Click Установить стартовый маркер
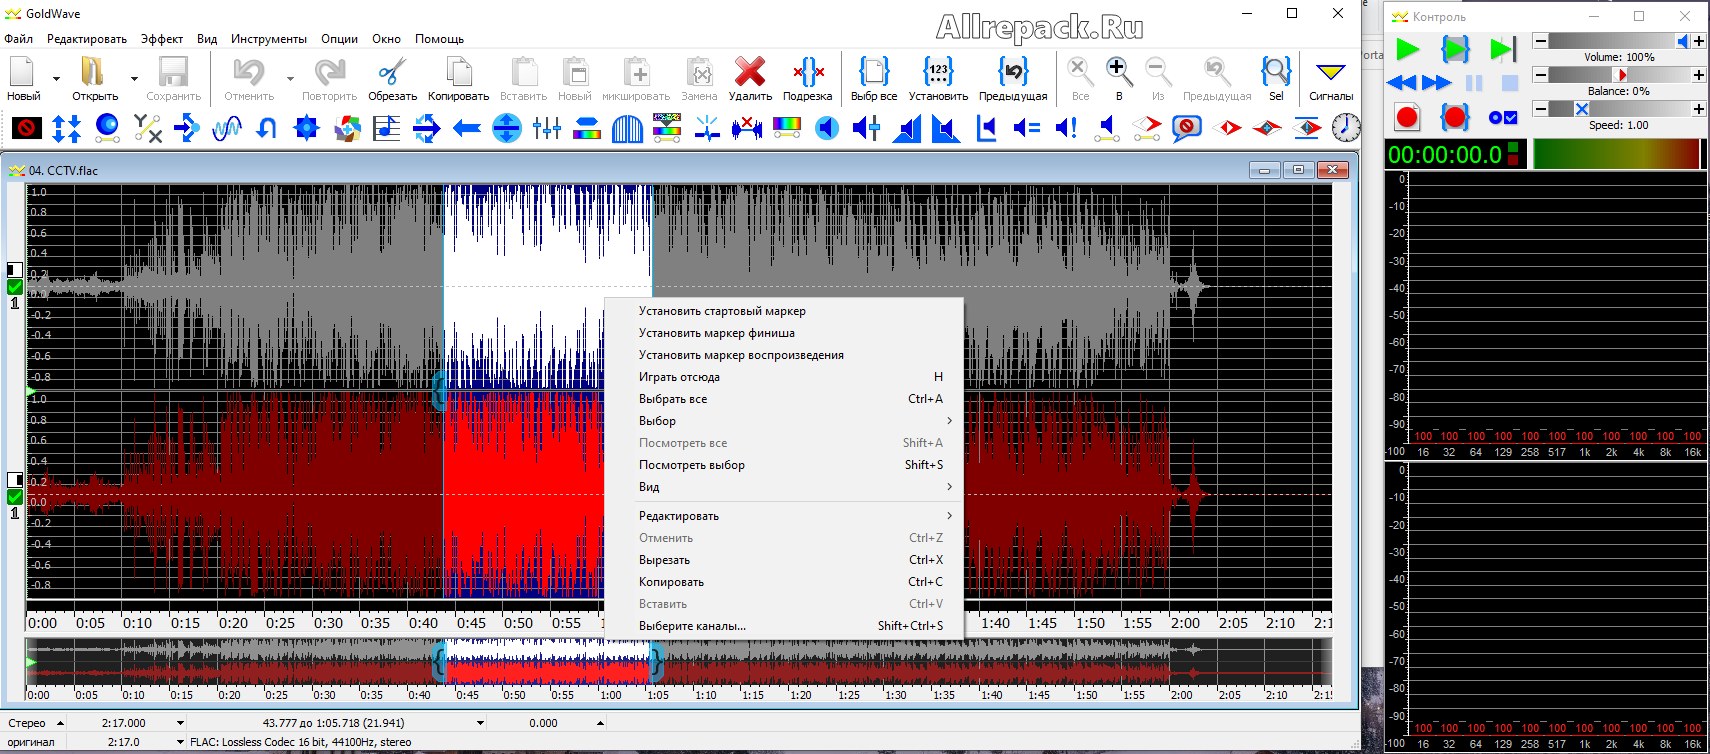Screen dimensions: 1710x754 (x=722, y=311)
